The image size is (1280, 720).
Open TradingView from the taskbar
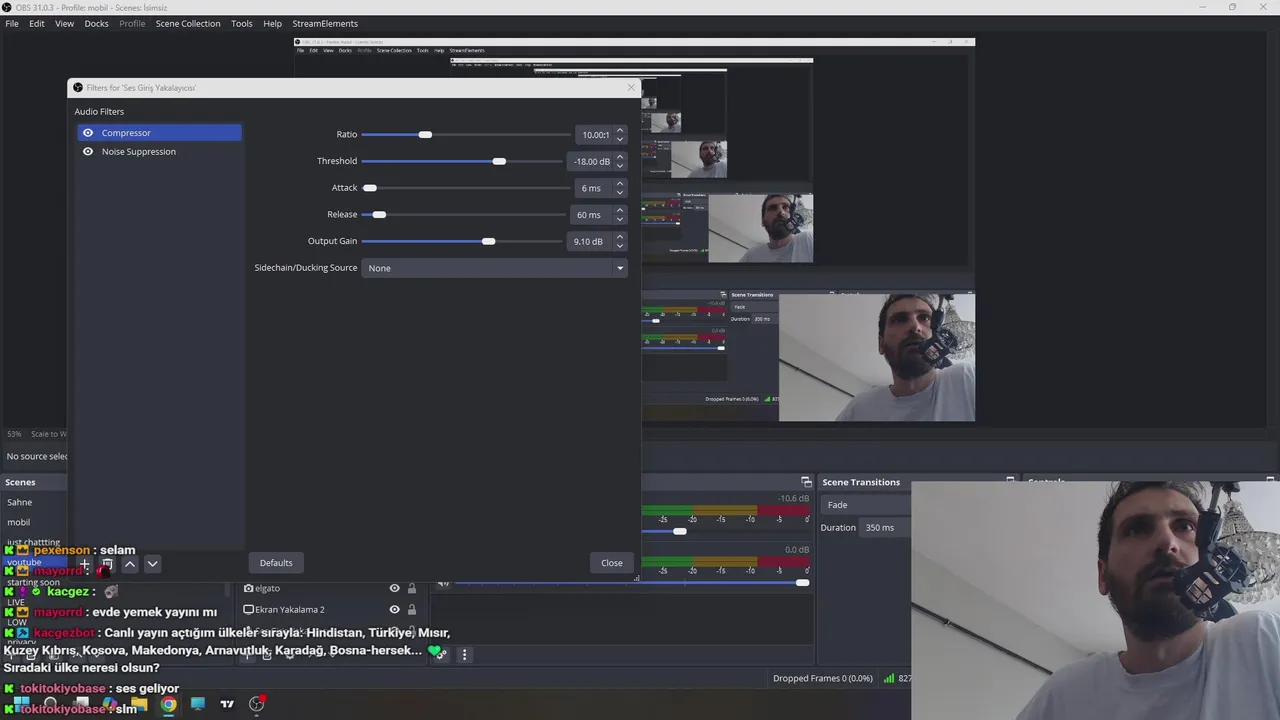point(227,704)
